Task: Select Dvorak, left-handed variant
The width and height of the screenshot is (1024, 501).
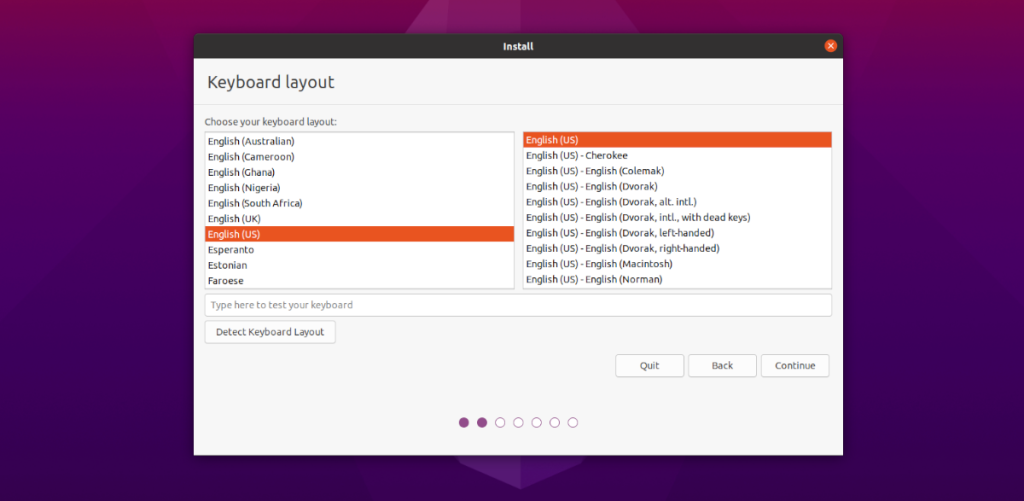Action: click(677, 233)
